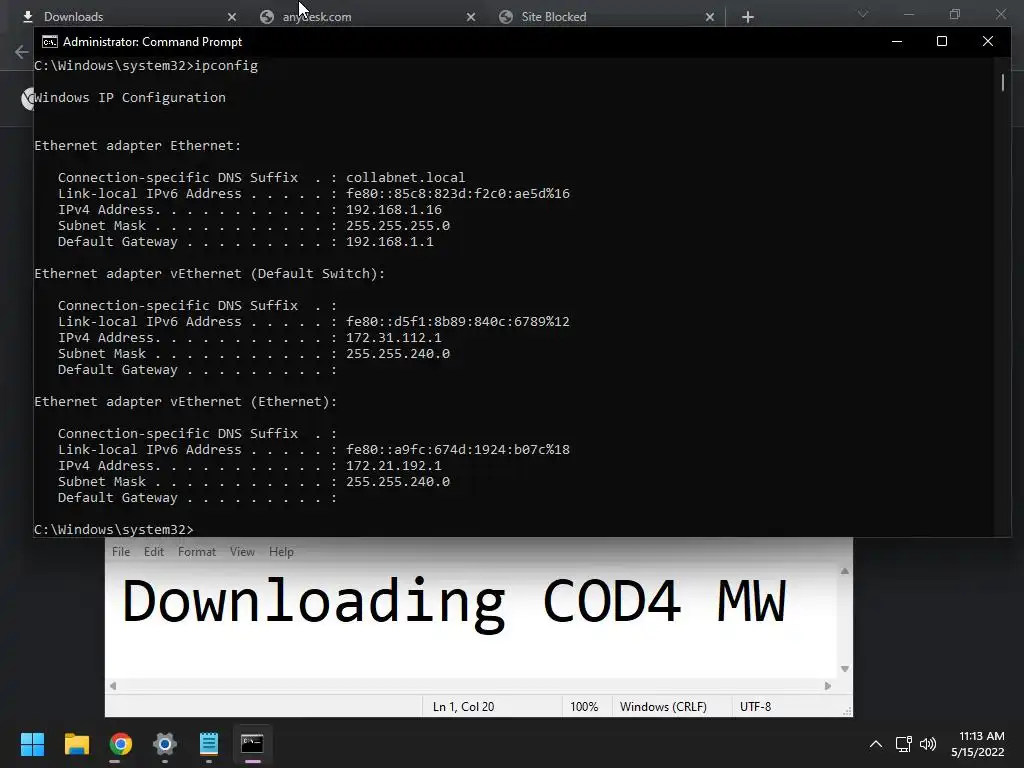Screen dimensions: 1024x768
Task: Click Notepad scroll up arrow
Action: 844,571
